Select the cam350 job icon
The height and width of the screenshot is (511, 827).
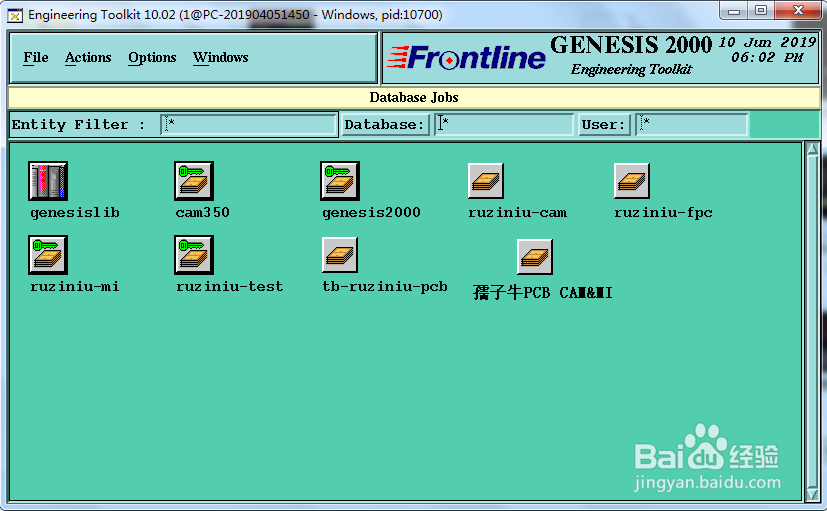coord(194,181)
